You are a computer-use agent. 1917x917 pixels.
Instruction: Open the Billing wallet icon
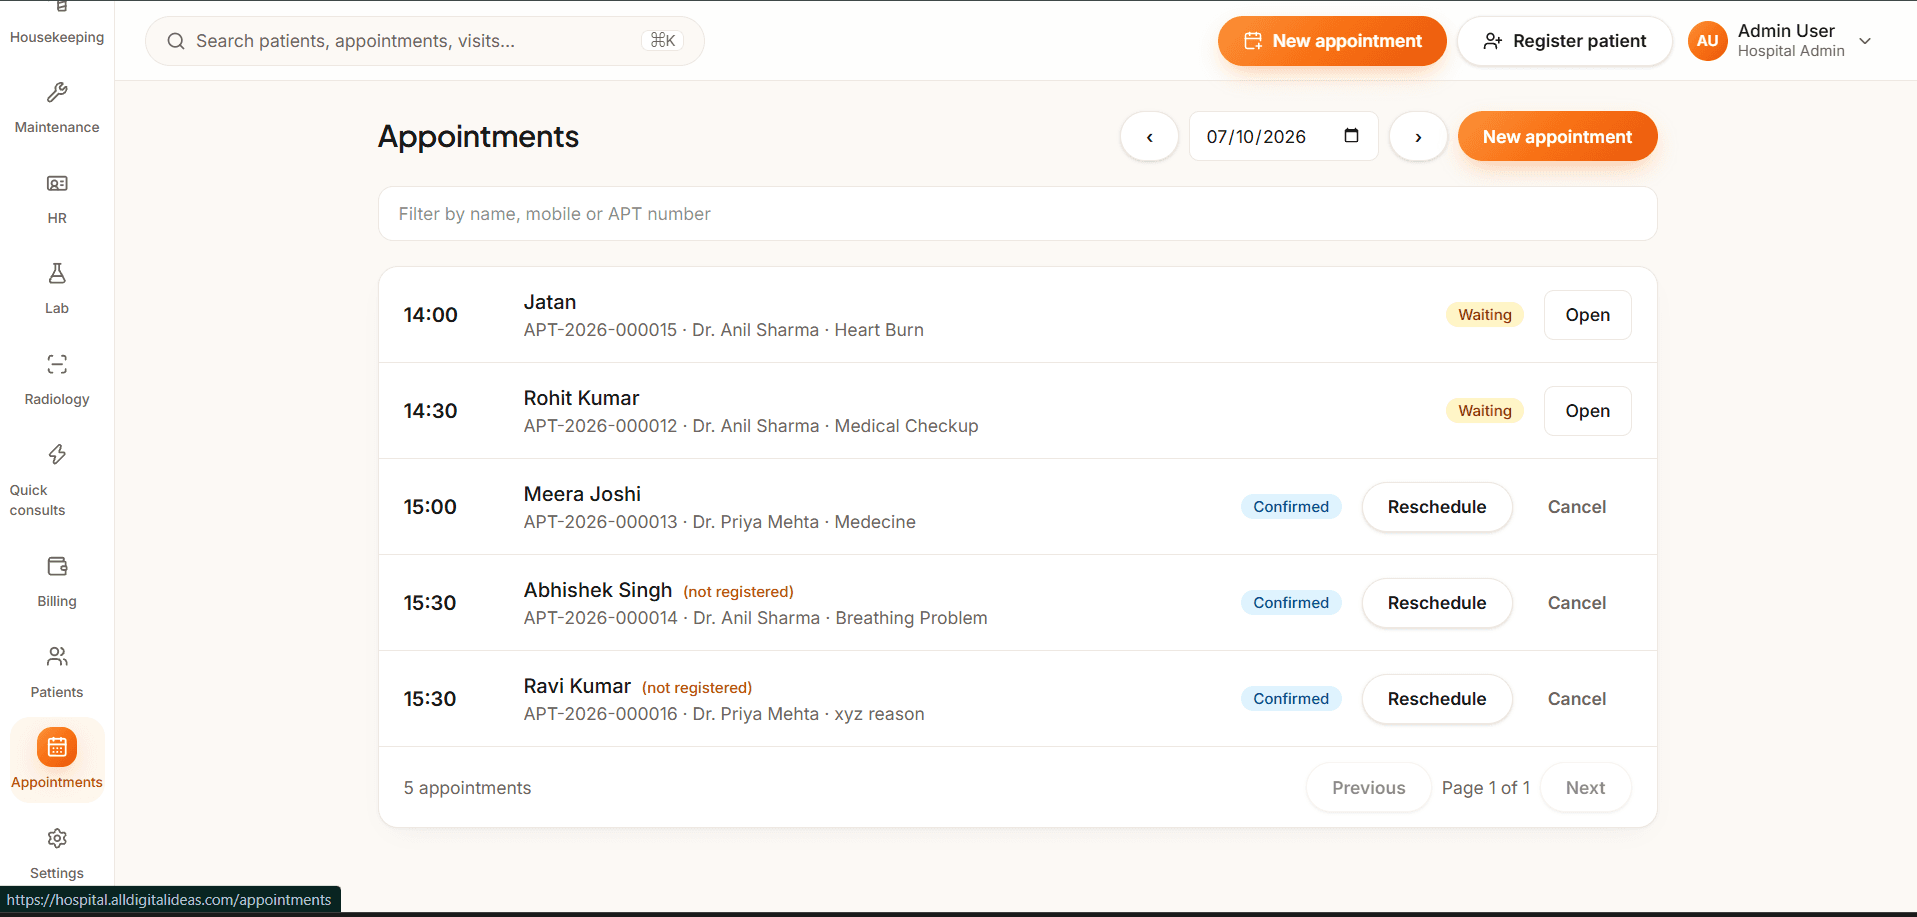[57, 566]
